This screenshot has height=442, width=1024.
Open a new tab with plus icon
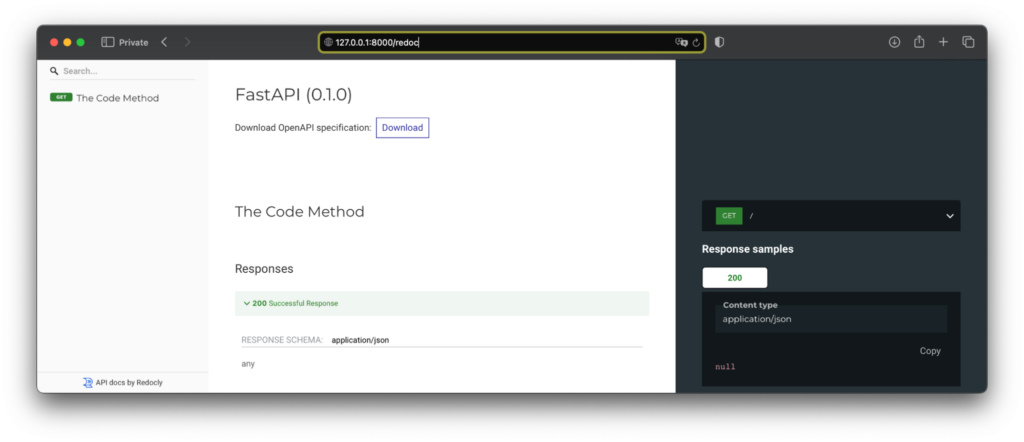(943, 42)
